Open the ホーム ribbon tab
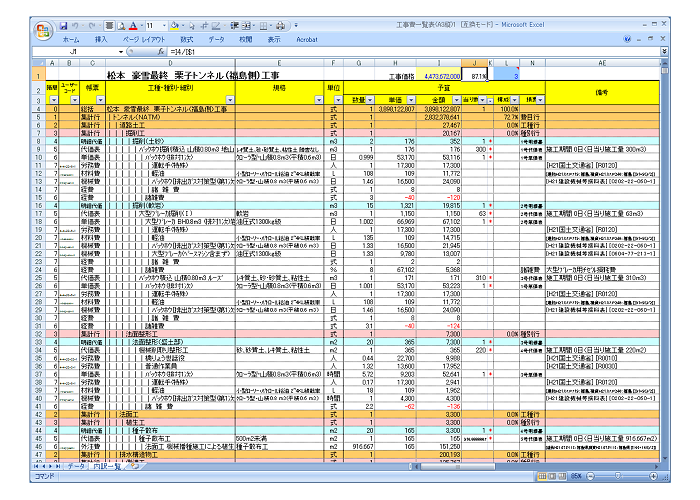The width and height of the screenshot is (700, 500). point(71,40)
